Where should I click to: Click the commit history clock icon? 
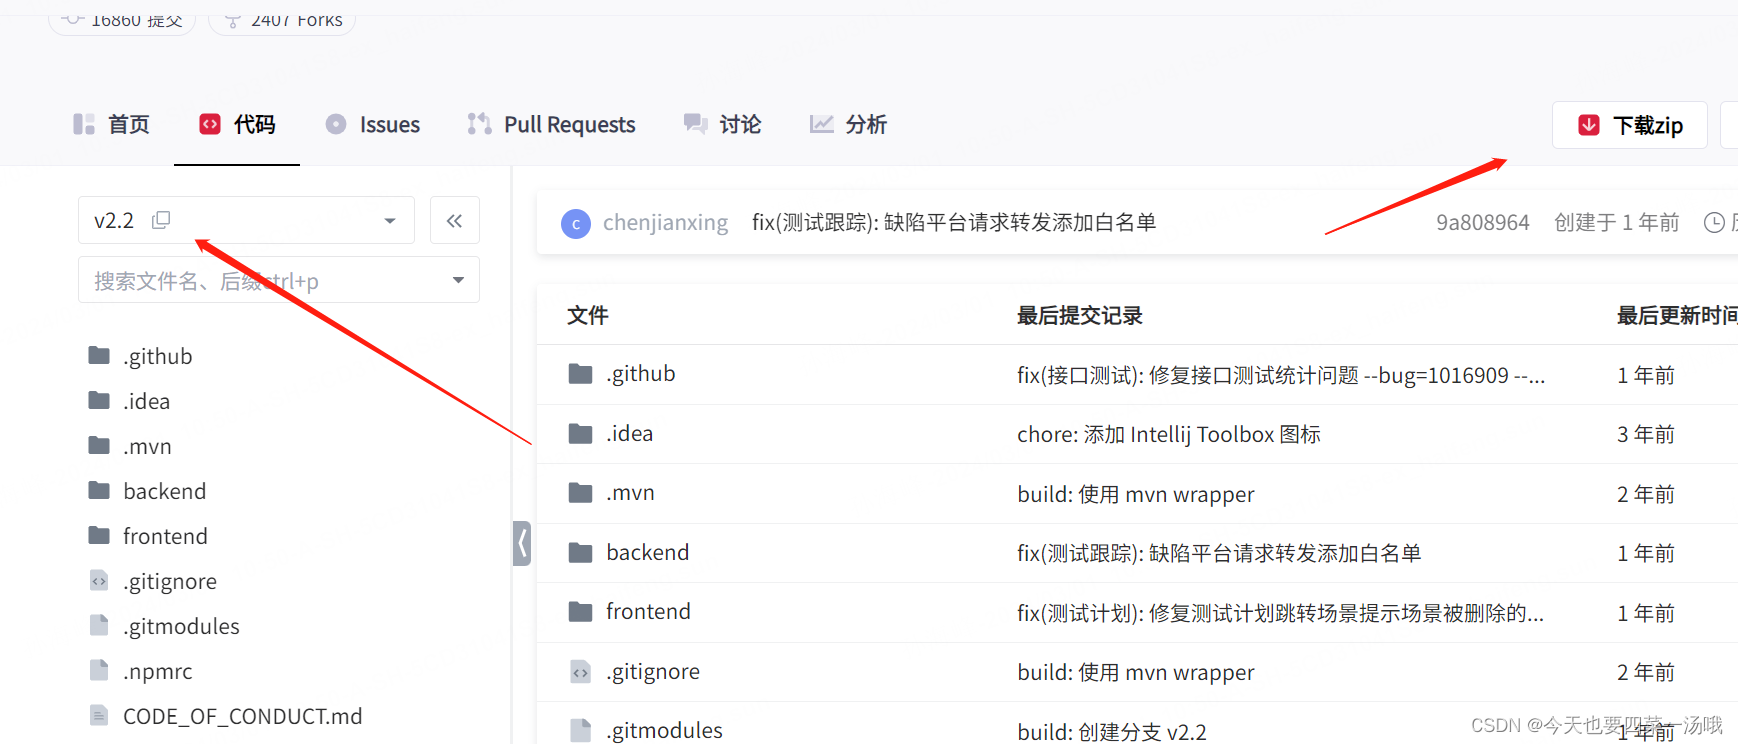pos(1714,222)
